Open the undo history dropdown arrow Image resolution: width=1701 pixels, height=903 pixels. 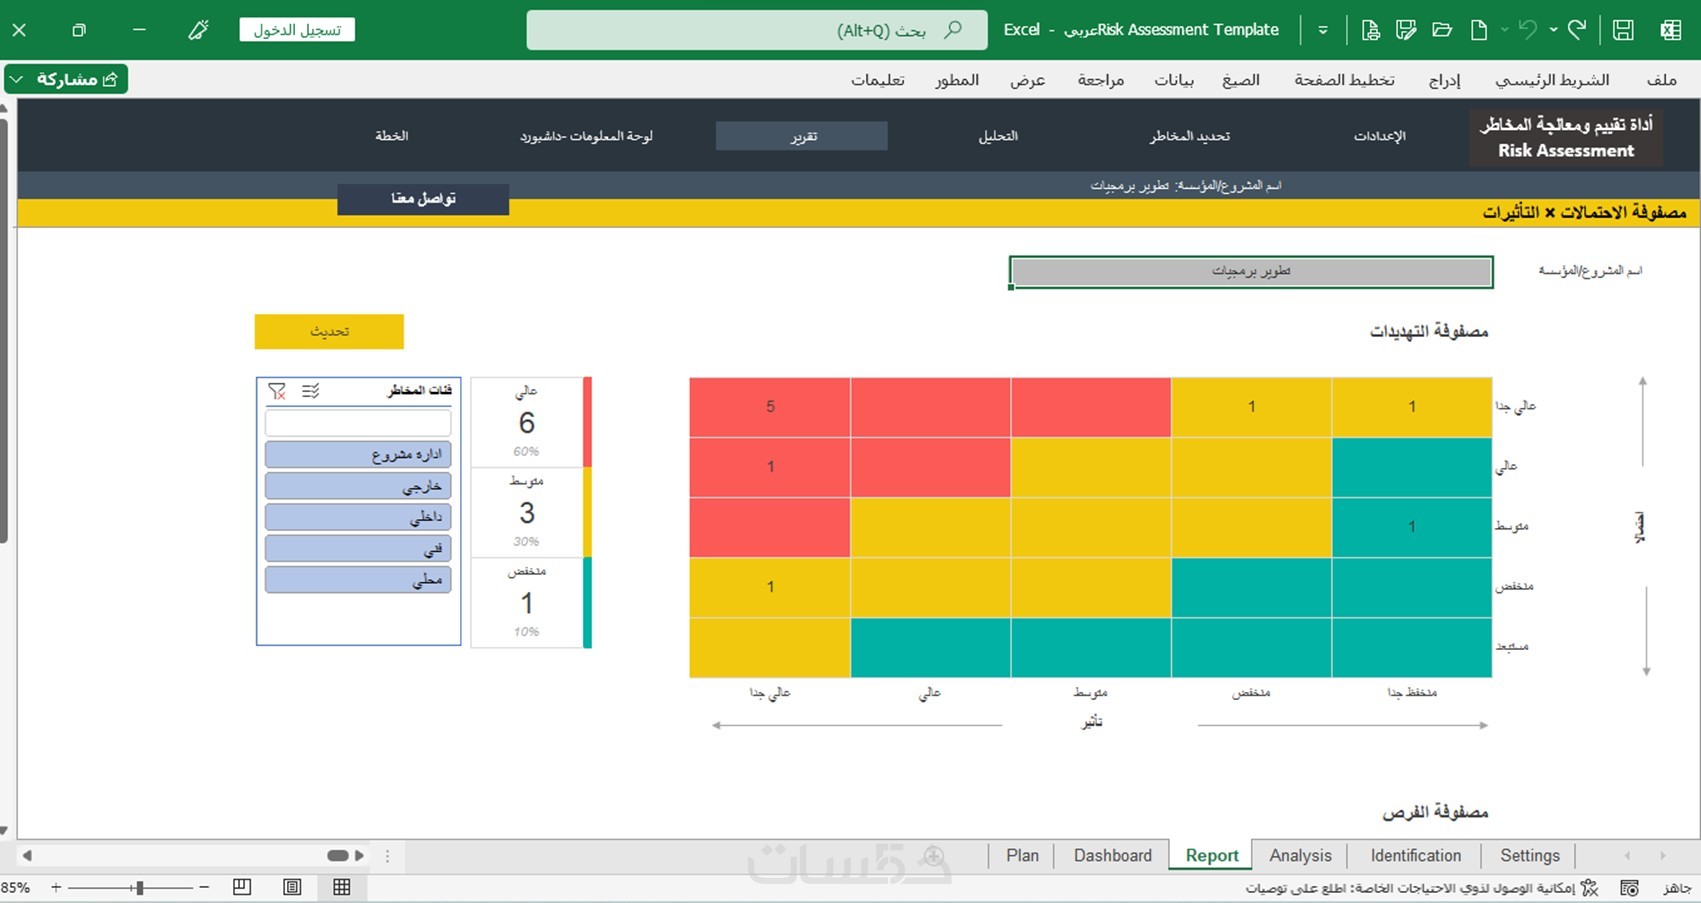point(1553,30)
